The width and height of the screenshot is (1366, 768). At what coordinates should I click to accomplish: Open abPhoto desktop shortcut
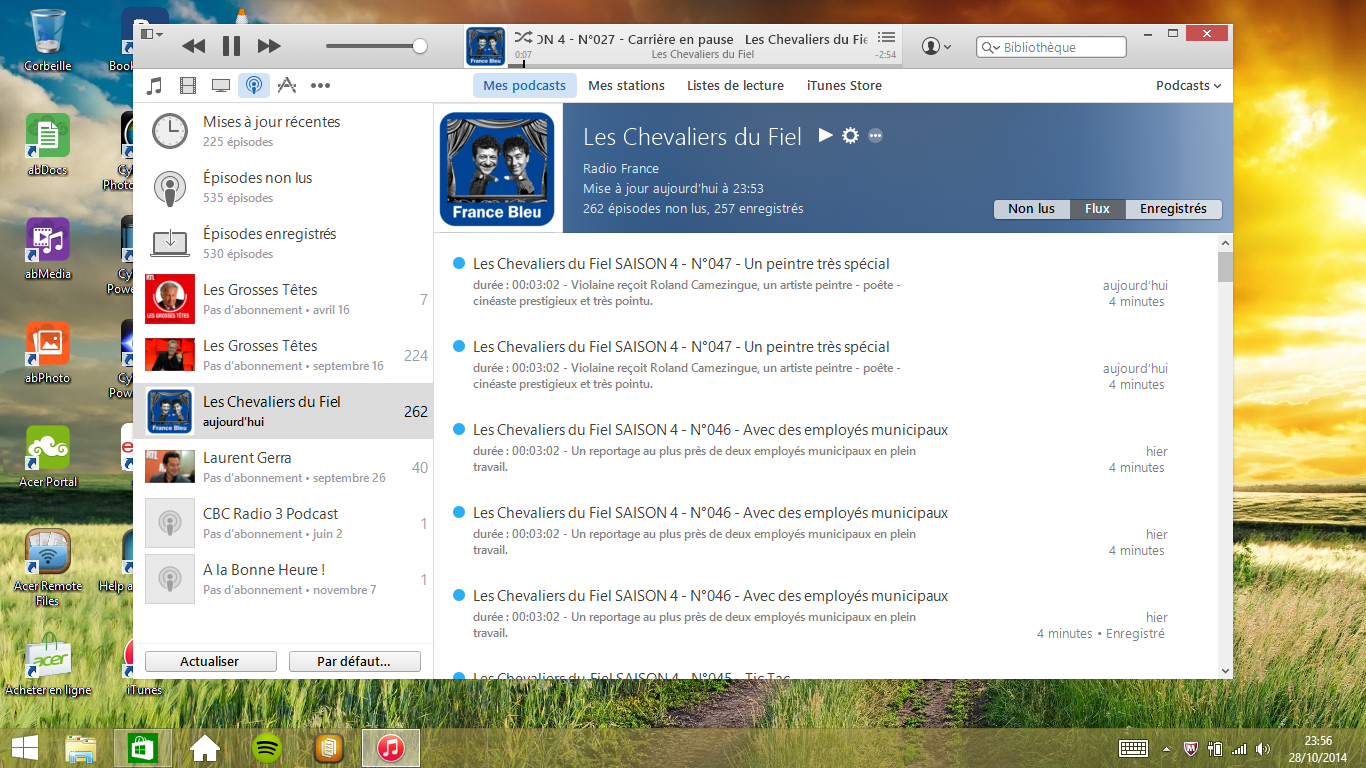pyautogui.click(x=48, y=352)
